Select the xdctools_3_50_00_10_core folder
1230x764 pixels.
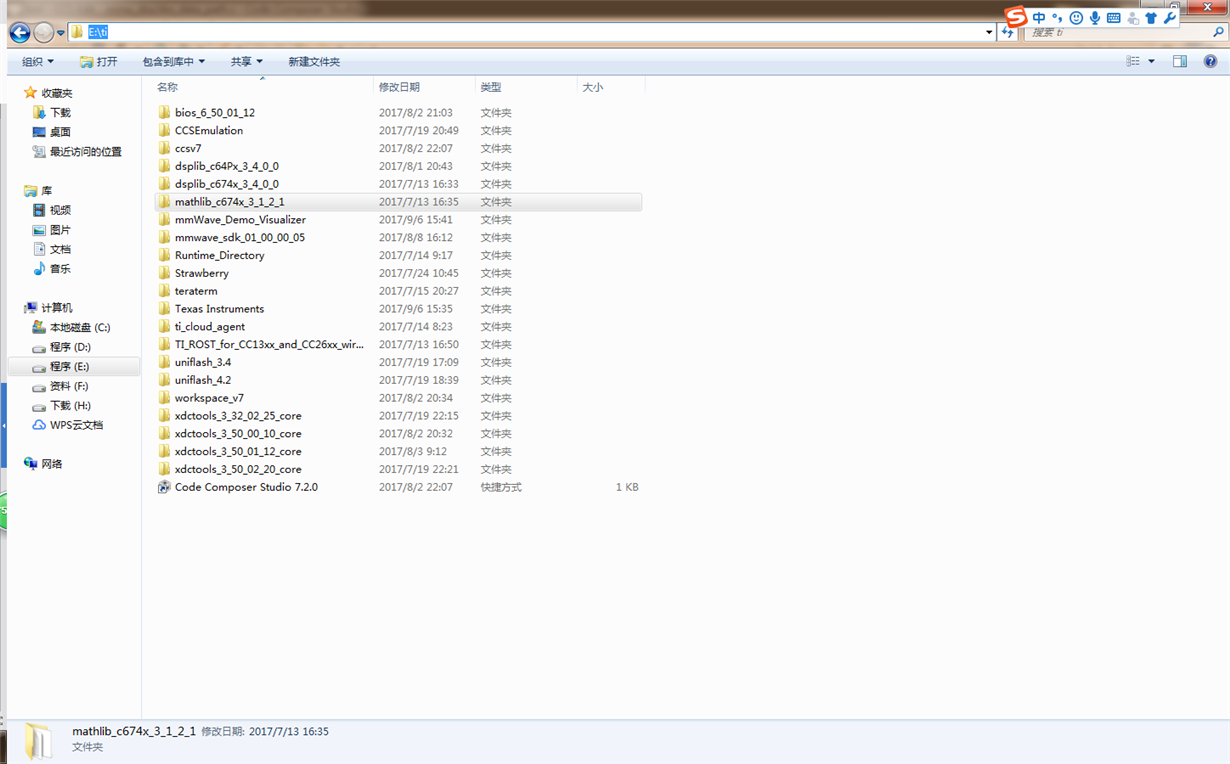pyautogui.click(x=238, y=434)
